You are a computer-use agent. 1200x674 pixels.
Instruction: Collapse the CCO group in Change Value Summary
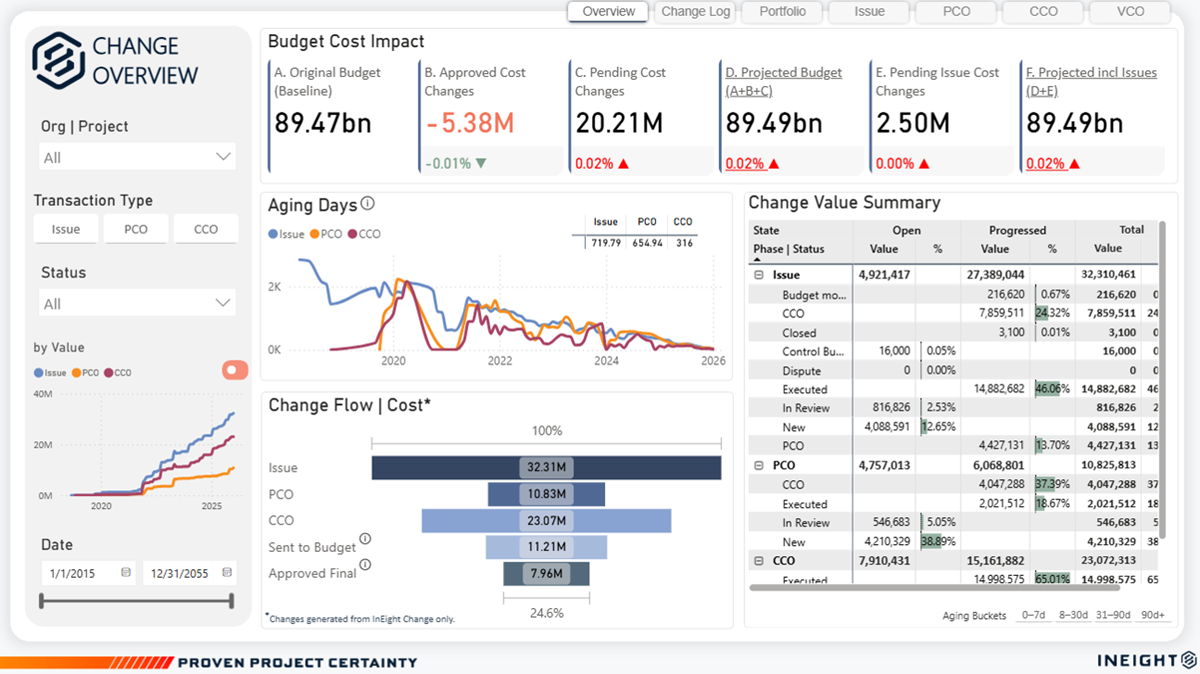tap(759, 561)
